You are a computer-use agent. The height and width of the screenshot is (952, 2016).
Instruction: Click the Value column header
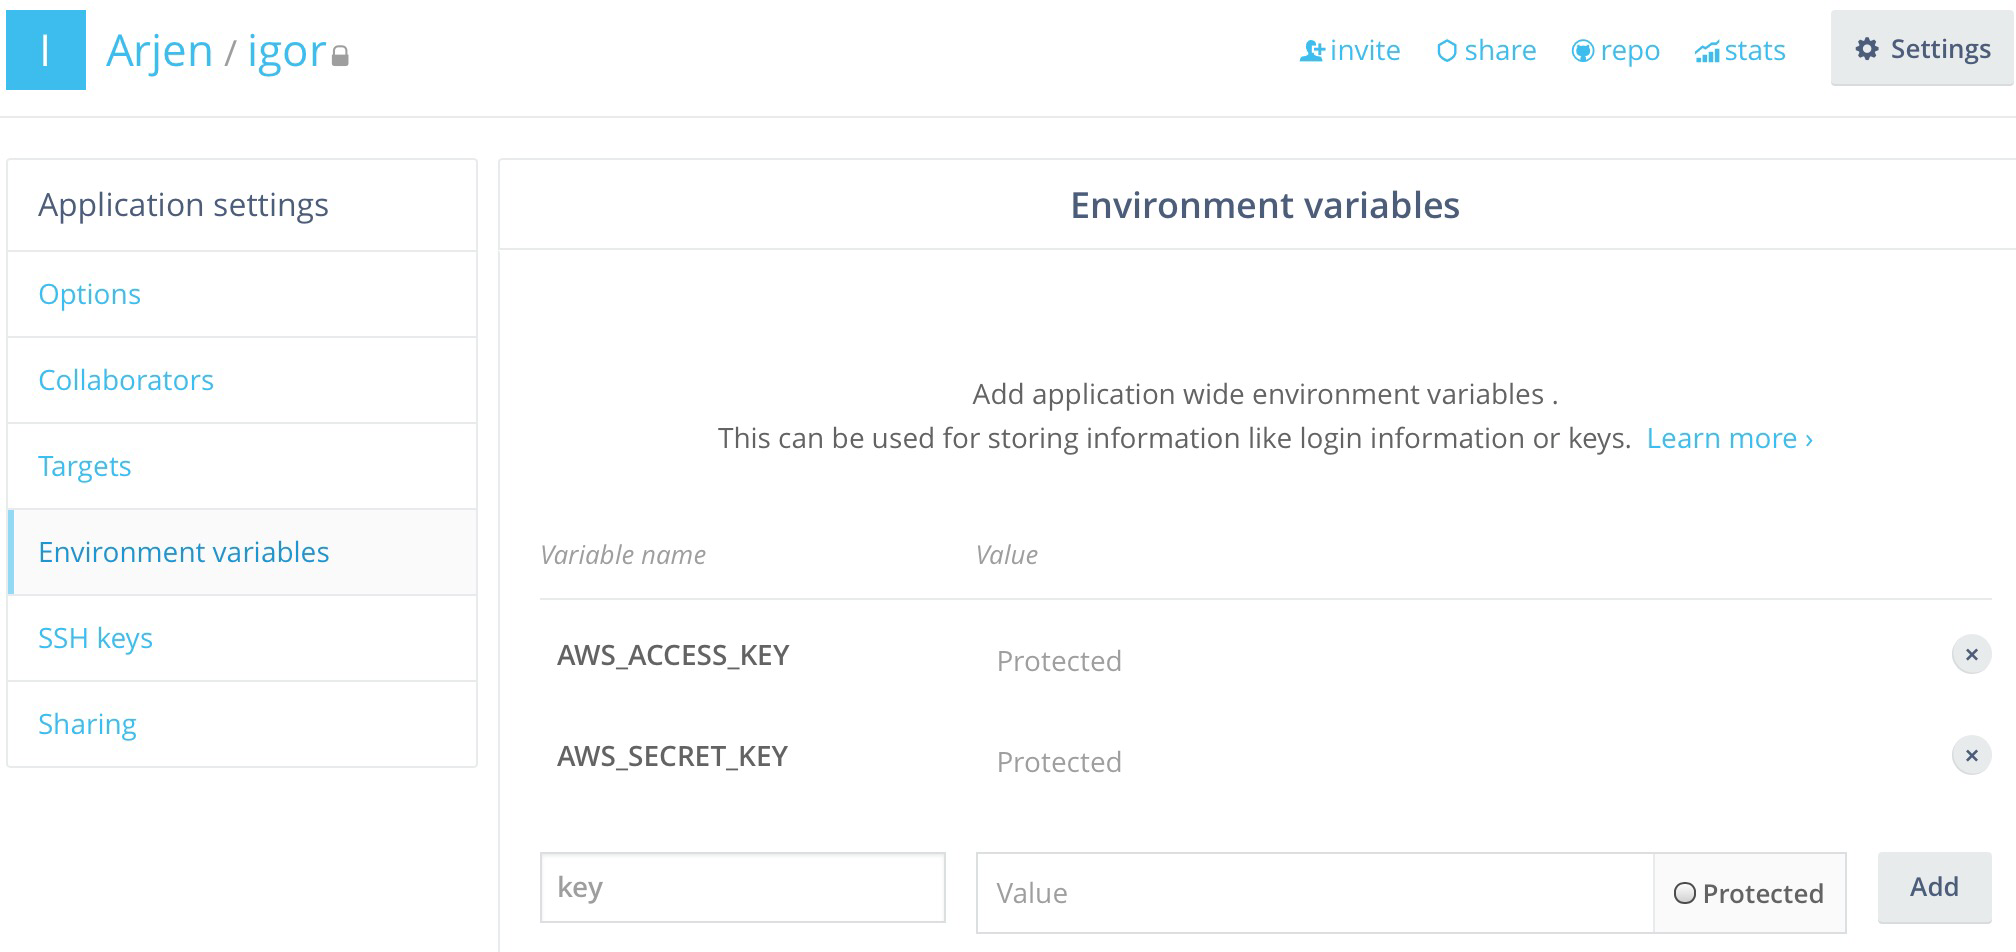[x=1007, y=555]
